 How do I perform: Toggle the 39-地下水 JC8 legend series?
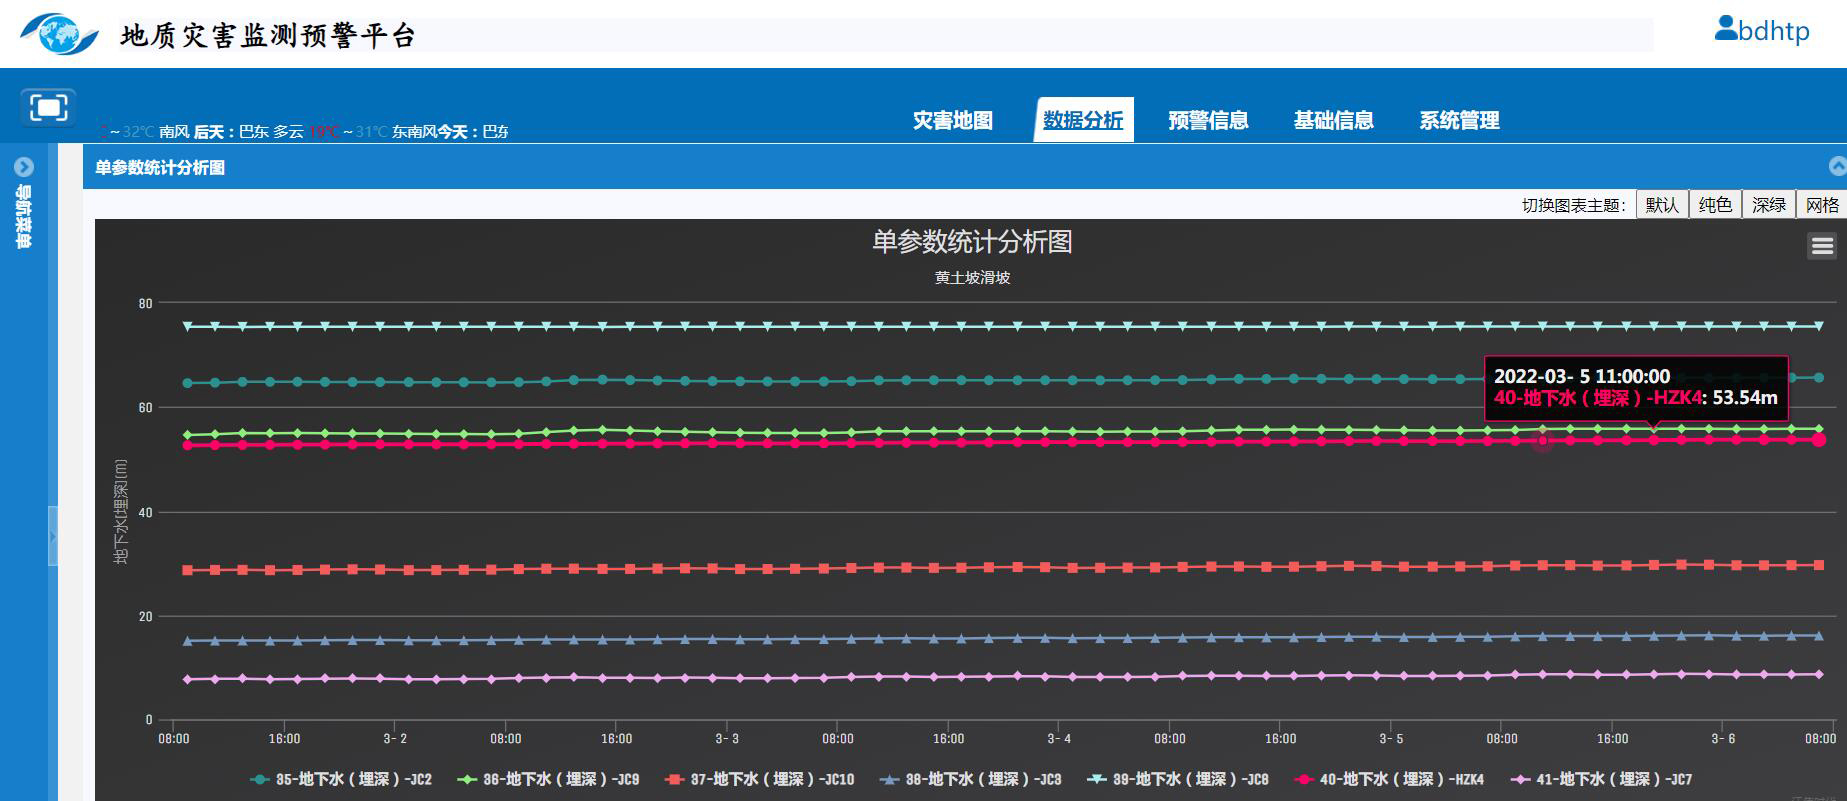(x=1177, y=779)
